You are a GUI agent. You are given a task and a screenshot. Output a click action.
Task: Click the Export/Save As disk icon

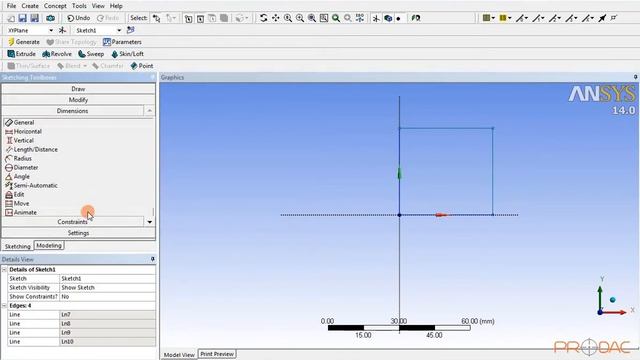pos(35,18)
